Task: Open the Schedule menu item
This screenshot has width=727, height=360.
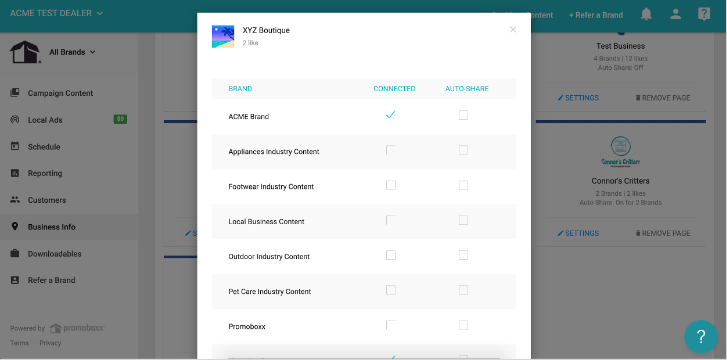Action: coord(44,147)
